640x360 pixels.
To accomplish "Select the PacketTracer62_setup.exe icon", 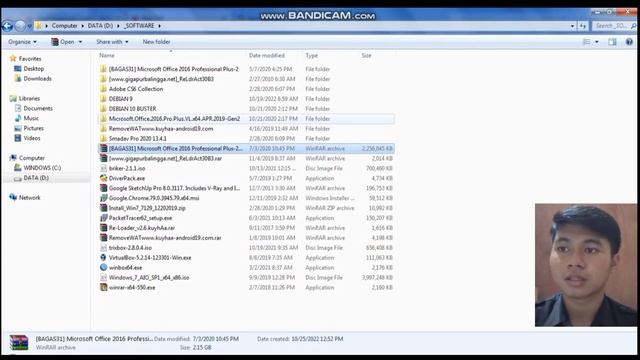I will click(x=104, y=218).
